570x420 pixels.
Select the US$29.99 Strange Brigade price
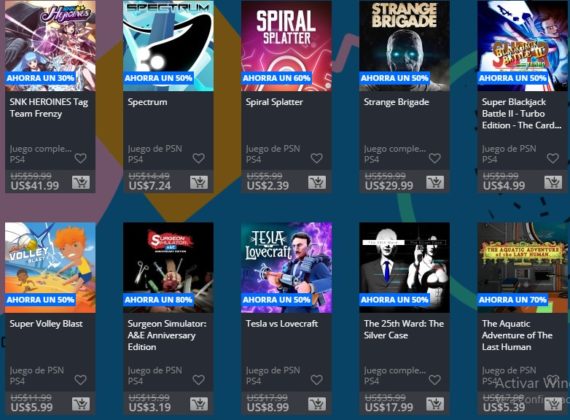coord(389,186)
